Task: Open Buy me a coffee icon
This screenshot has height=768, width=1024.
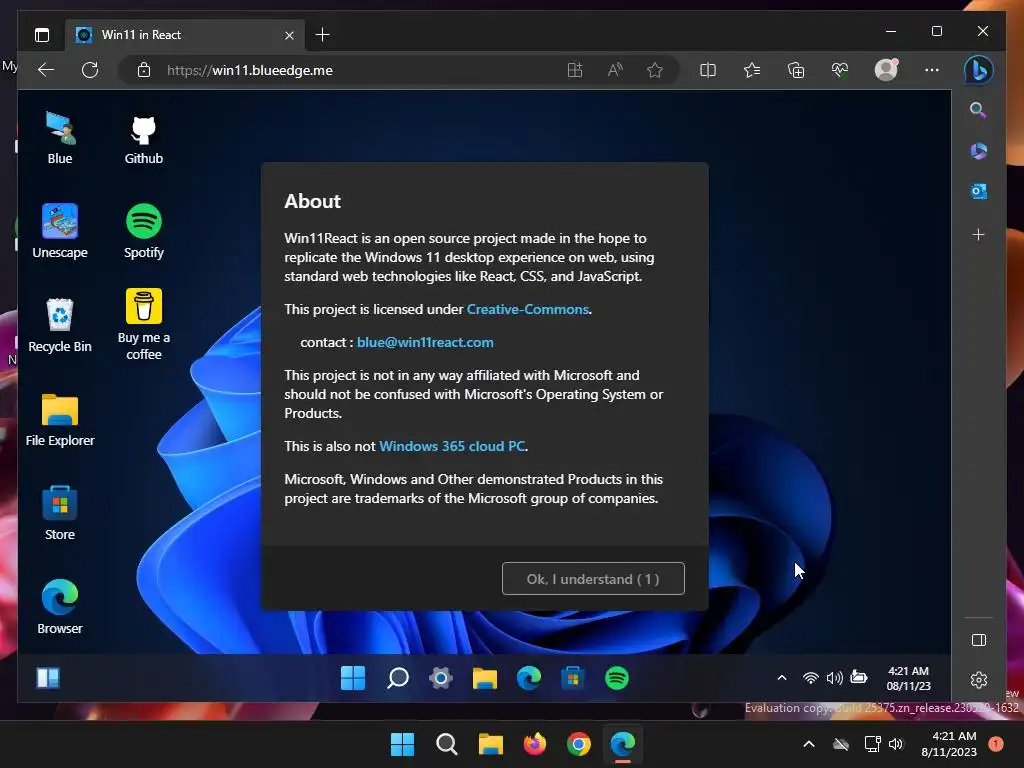Action: pos(144,325)
